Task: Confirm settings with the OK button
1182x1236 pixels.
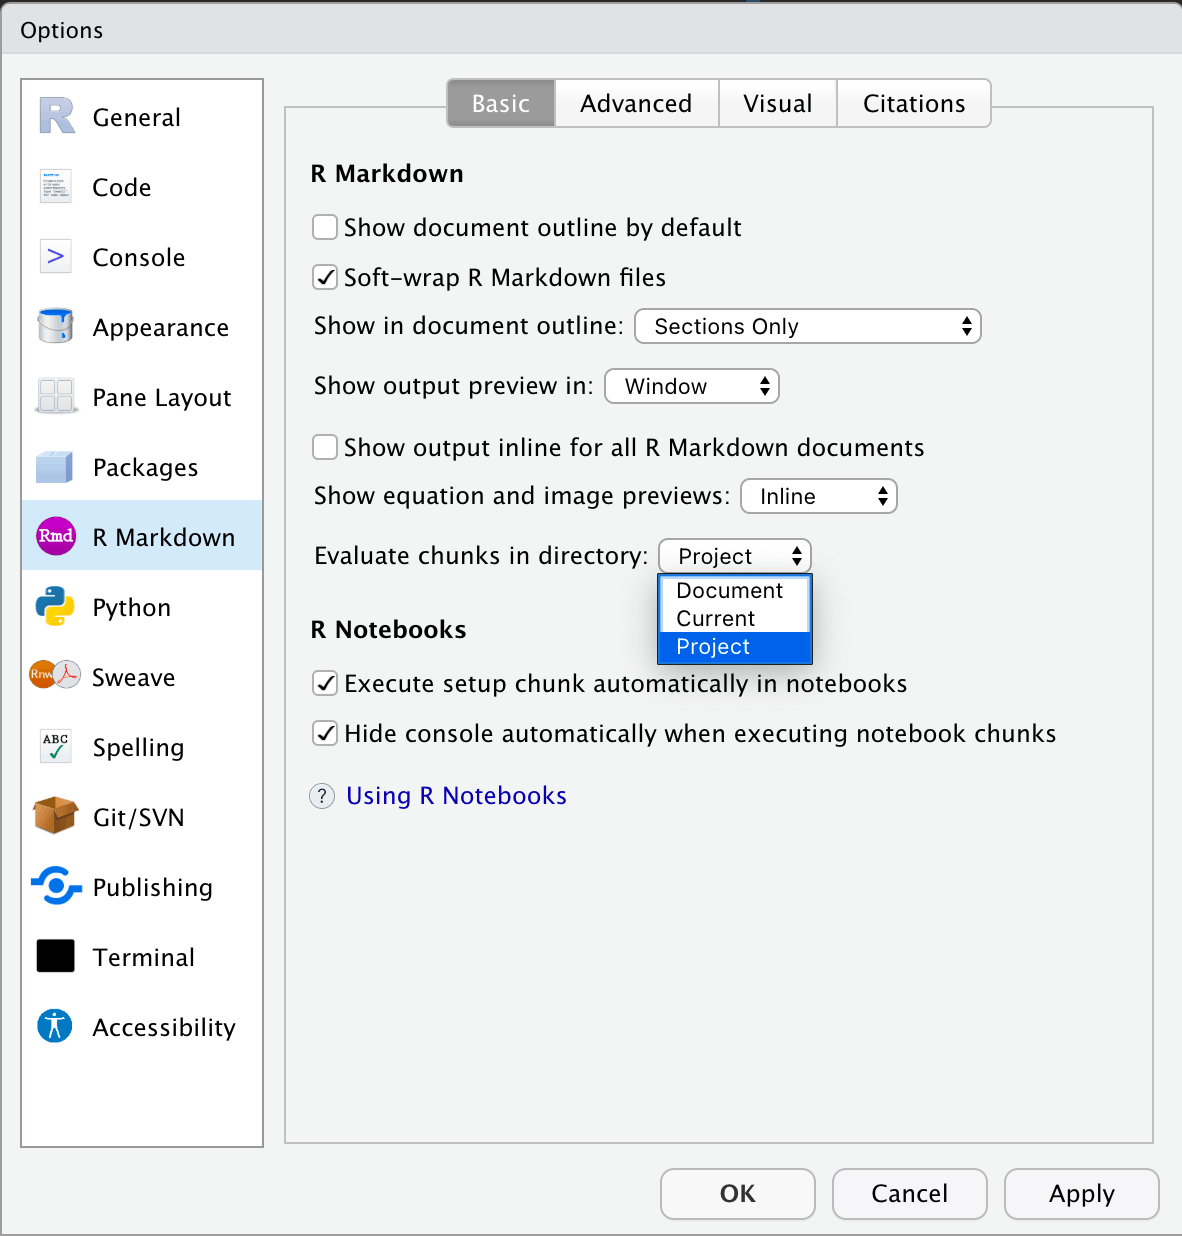Action: point(738,1194)
